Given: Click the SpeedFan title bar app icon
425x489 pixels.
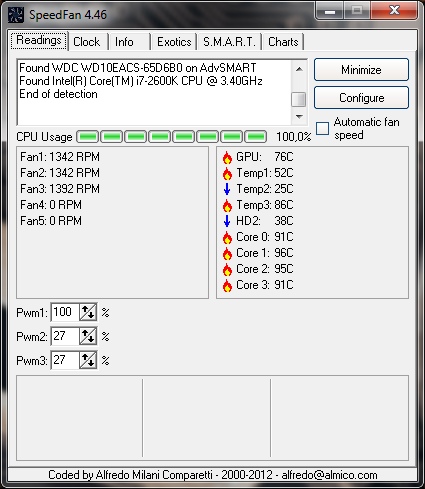Looking at the screenshot, I should [16, 15].
